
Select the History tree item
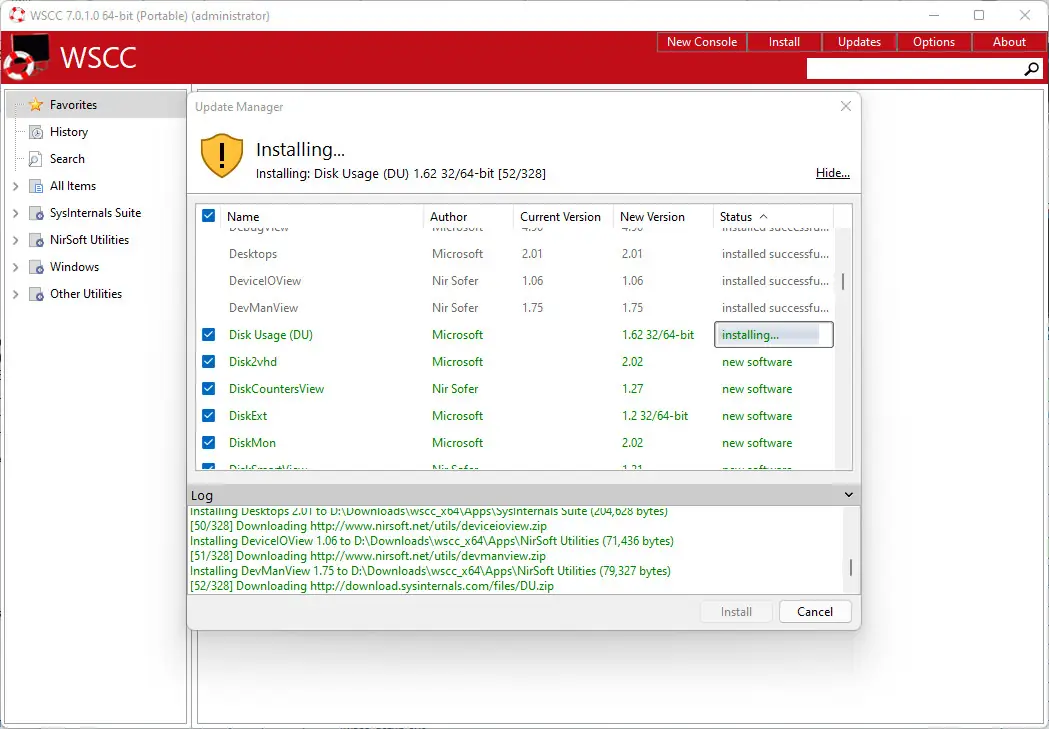coord(68,132)
